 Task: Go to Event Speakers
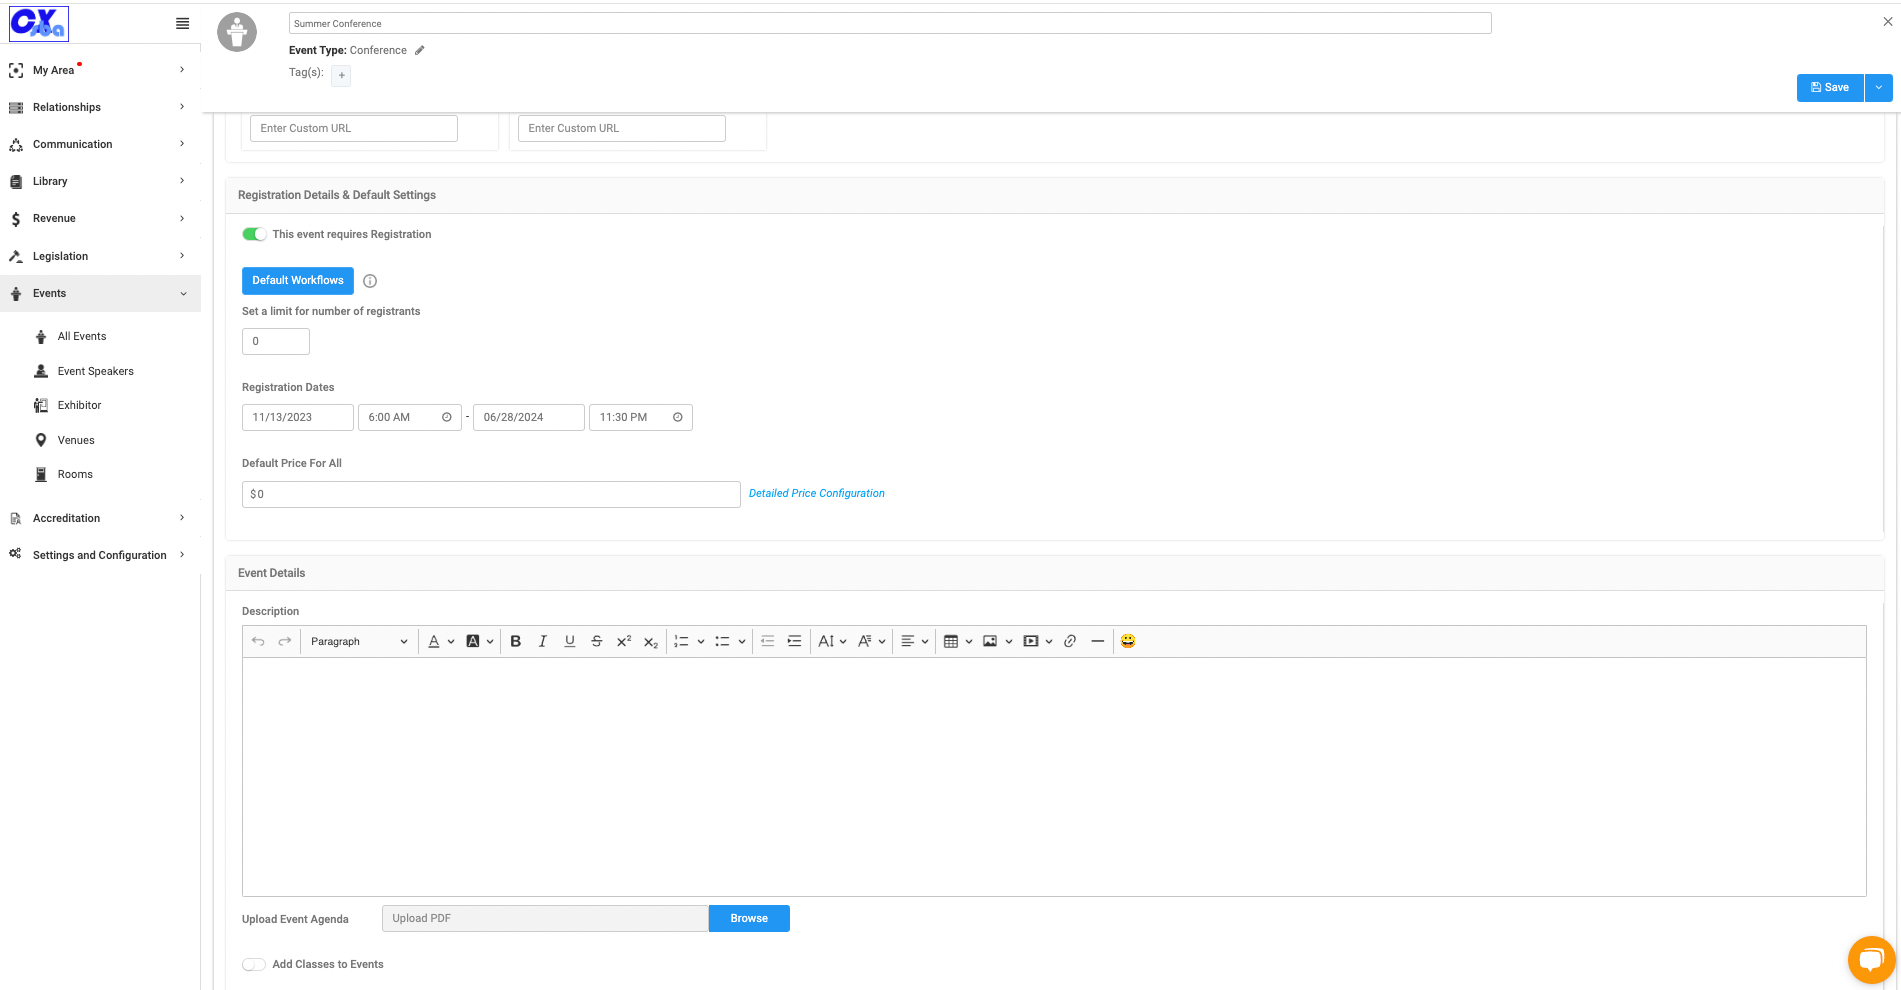pos(95,371)
